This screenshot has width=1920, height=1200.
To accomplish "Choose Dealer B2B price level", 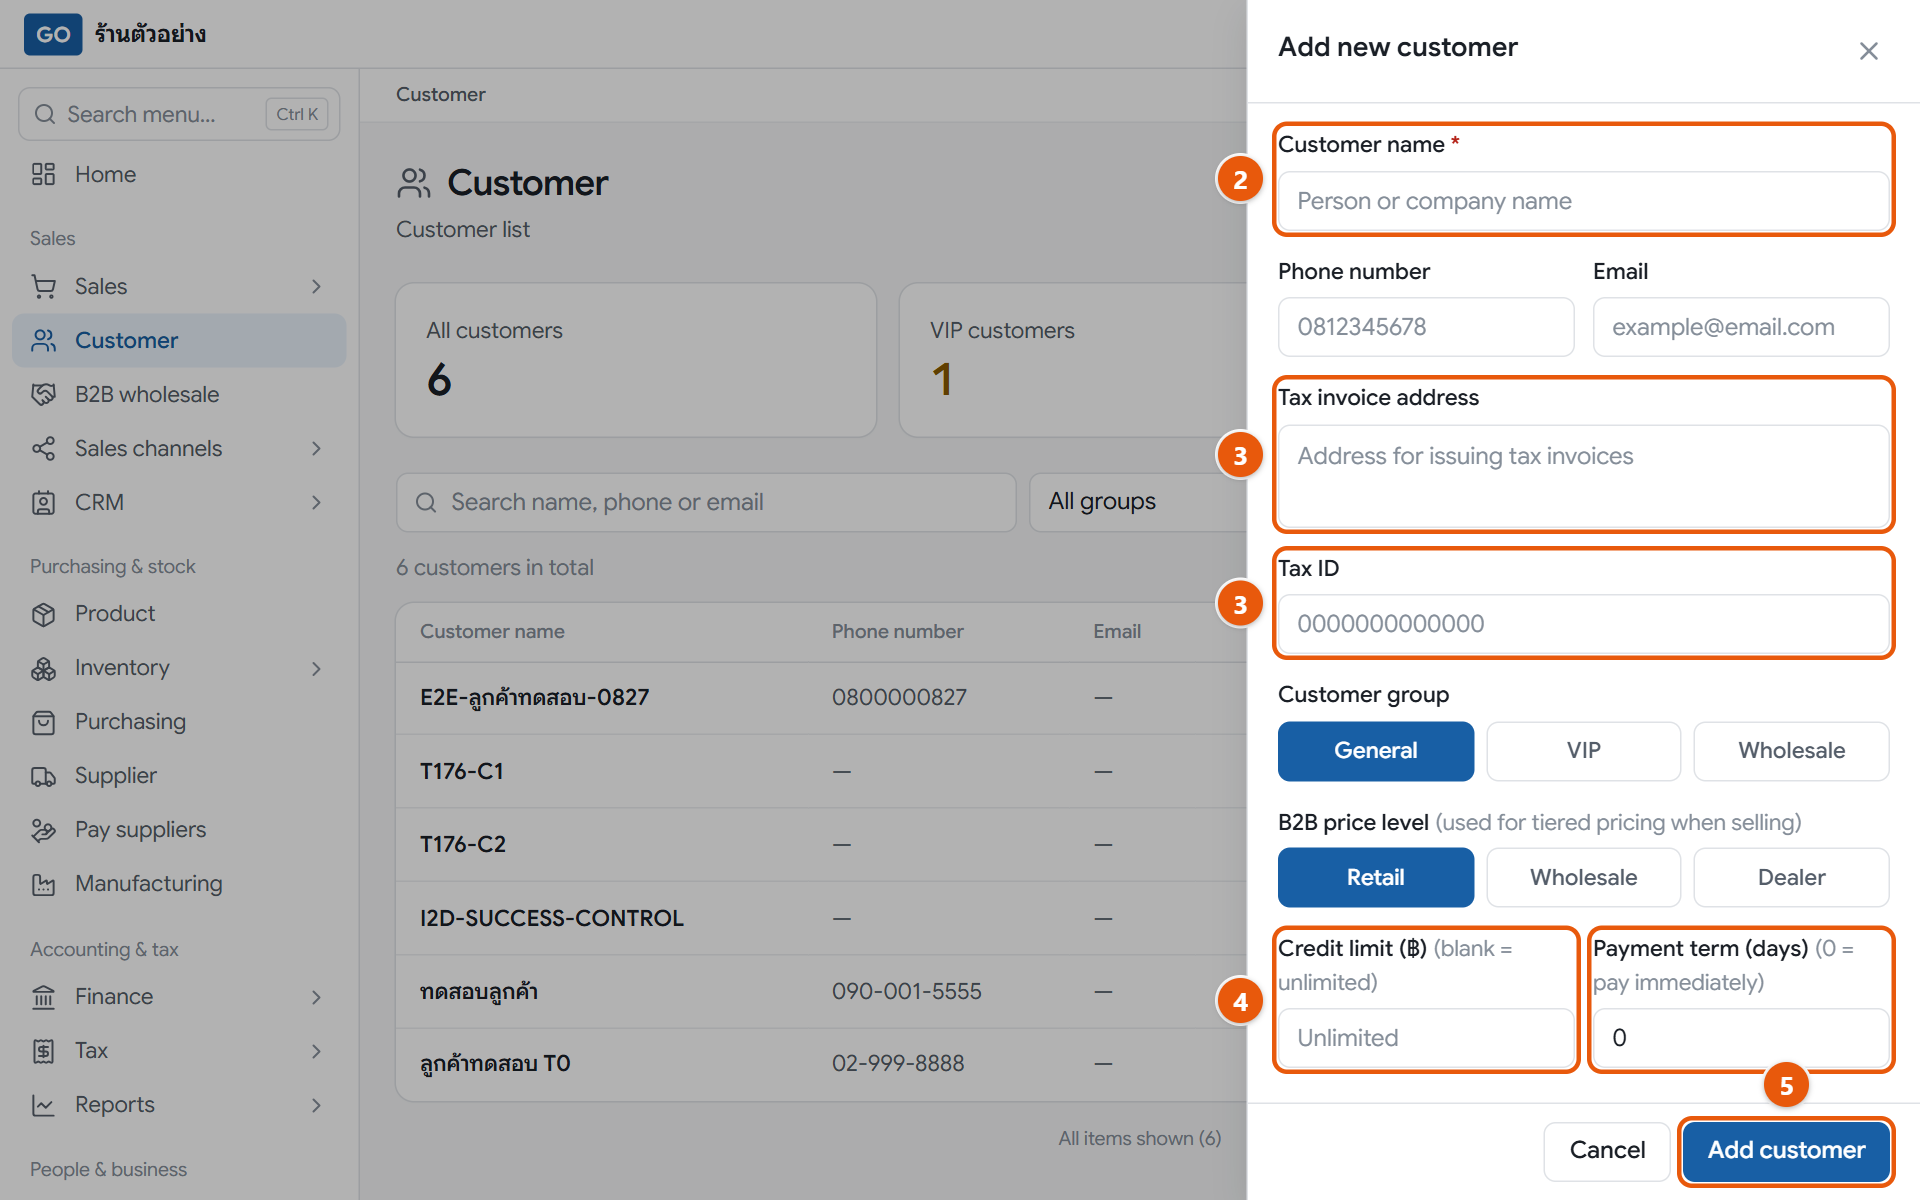I will [1791, 877].
